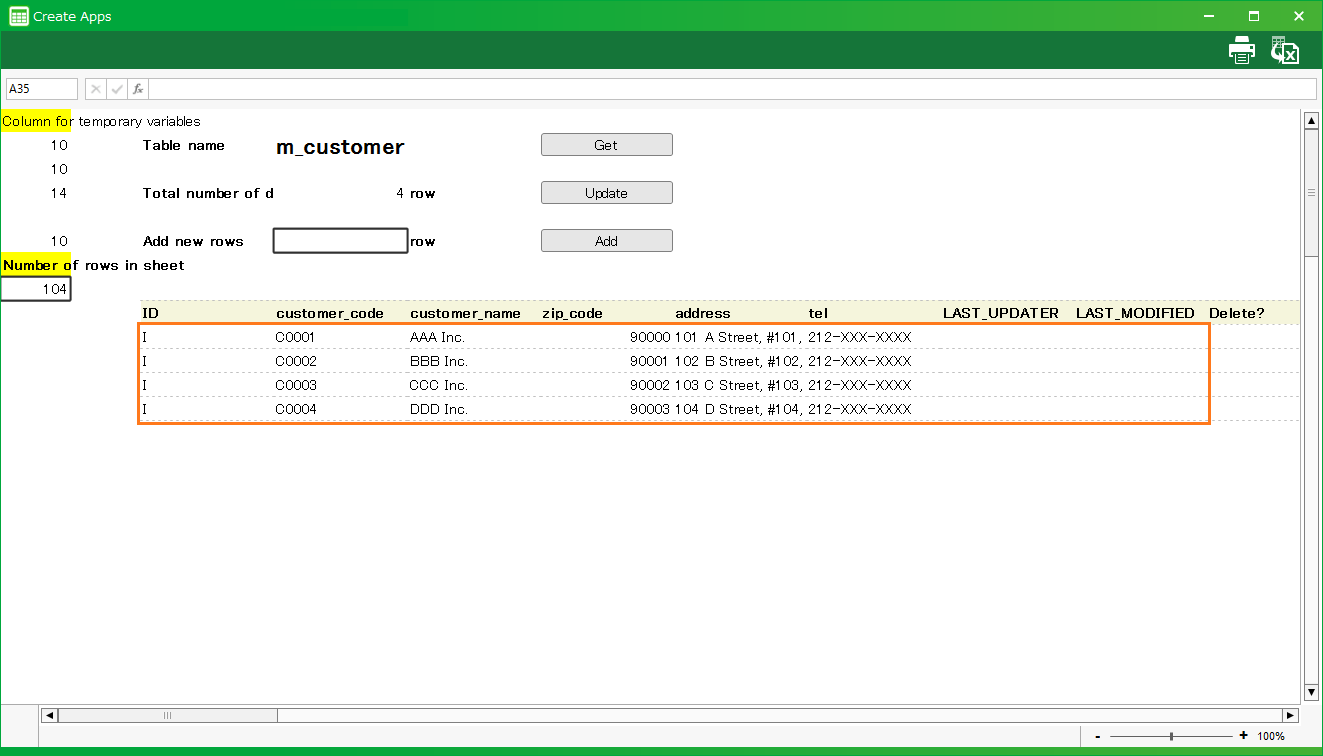This screenshot has height=756, width=1323.
Task: Click the Export to Excel icon
Action: tap(1284, 50)
